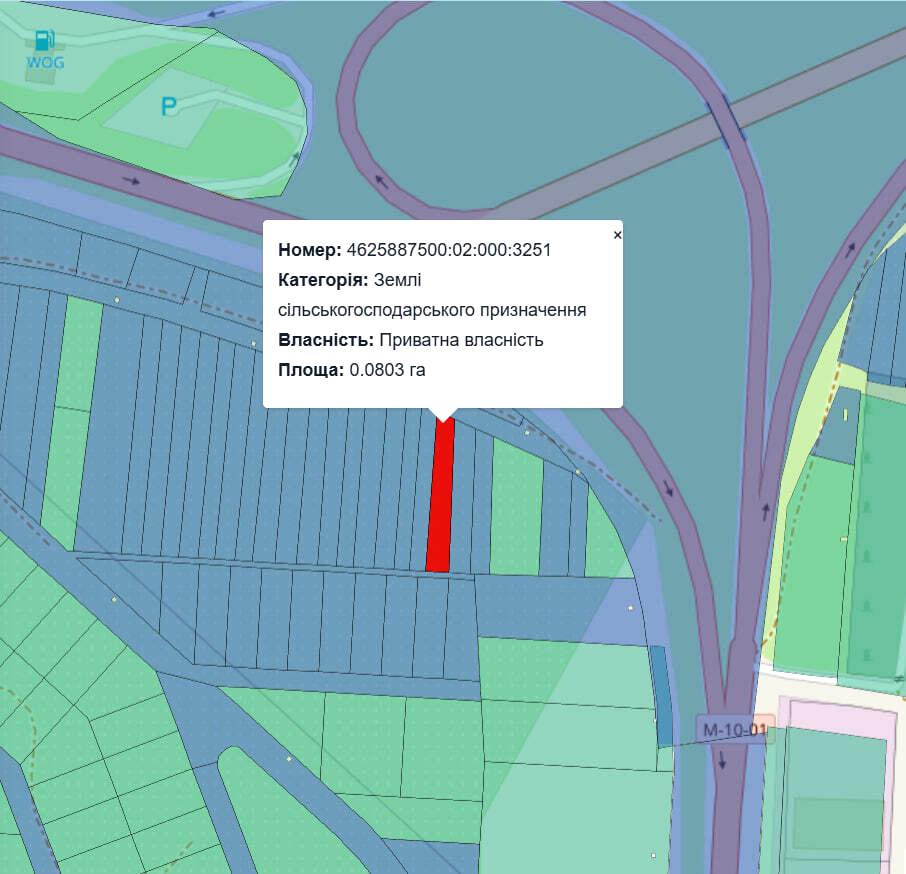The image size is (906, 874).
Task: Click the parking P icon
Action: [169, 106]
